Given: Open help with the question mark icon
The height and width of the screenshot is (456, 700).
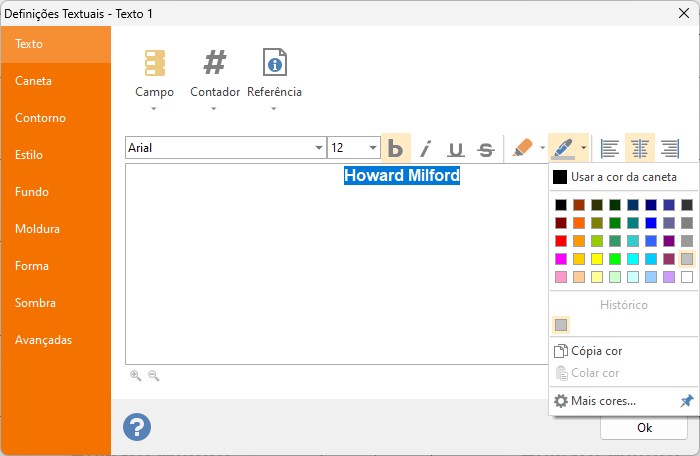Looking at the screenshot, I should pyautogui.click(x=137, y=427).
